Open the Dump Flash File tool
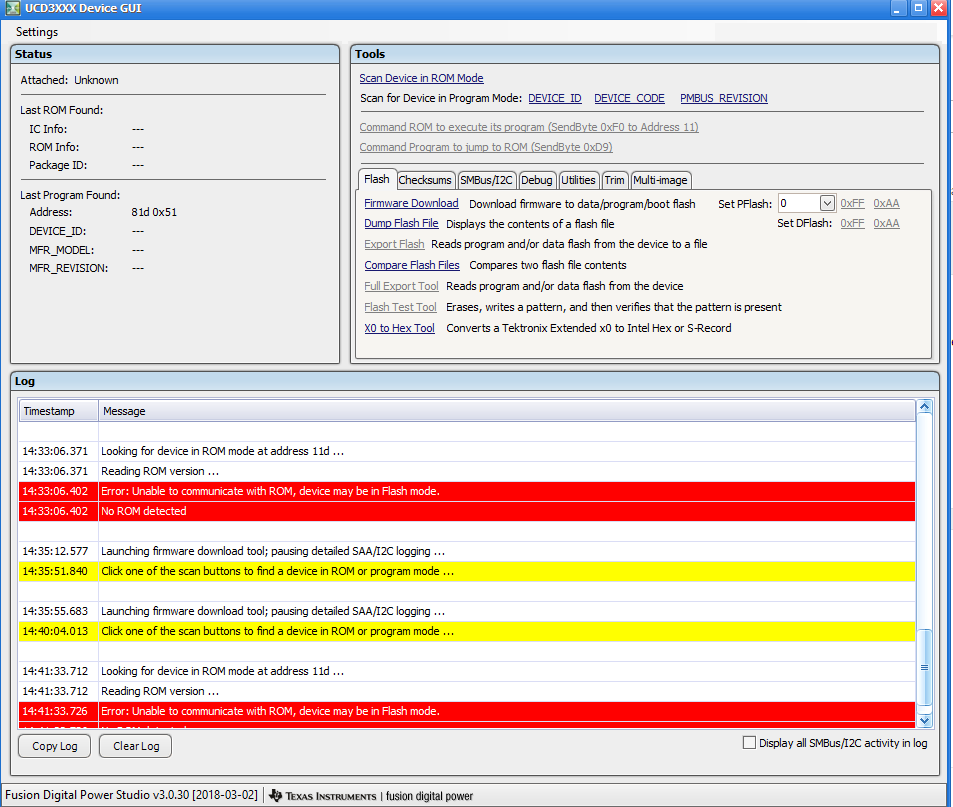Viewport: 953px width, 807px height. click(x=401, y=224)
